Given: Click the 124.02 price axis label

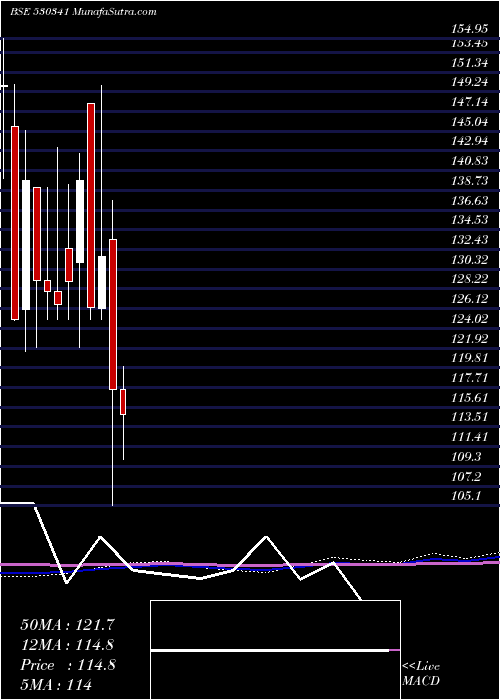Looking at the screenshot, I should [470, 319].
